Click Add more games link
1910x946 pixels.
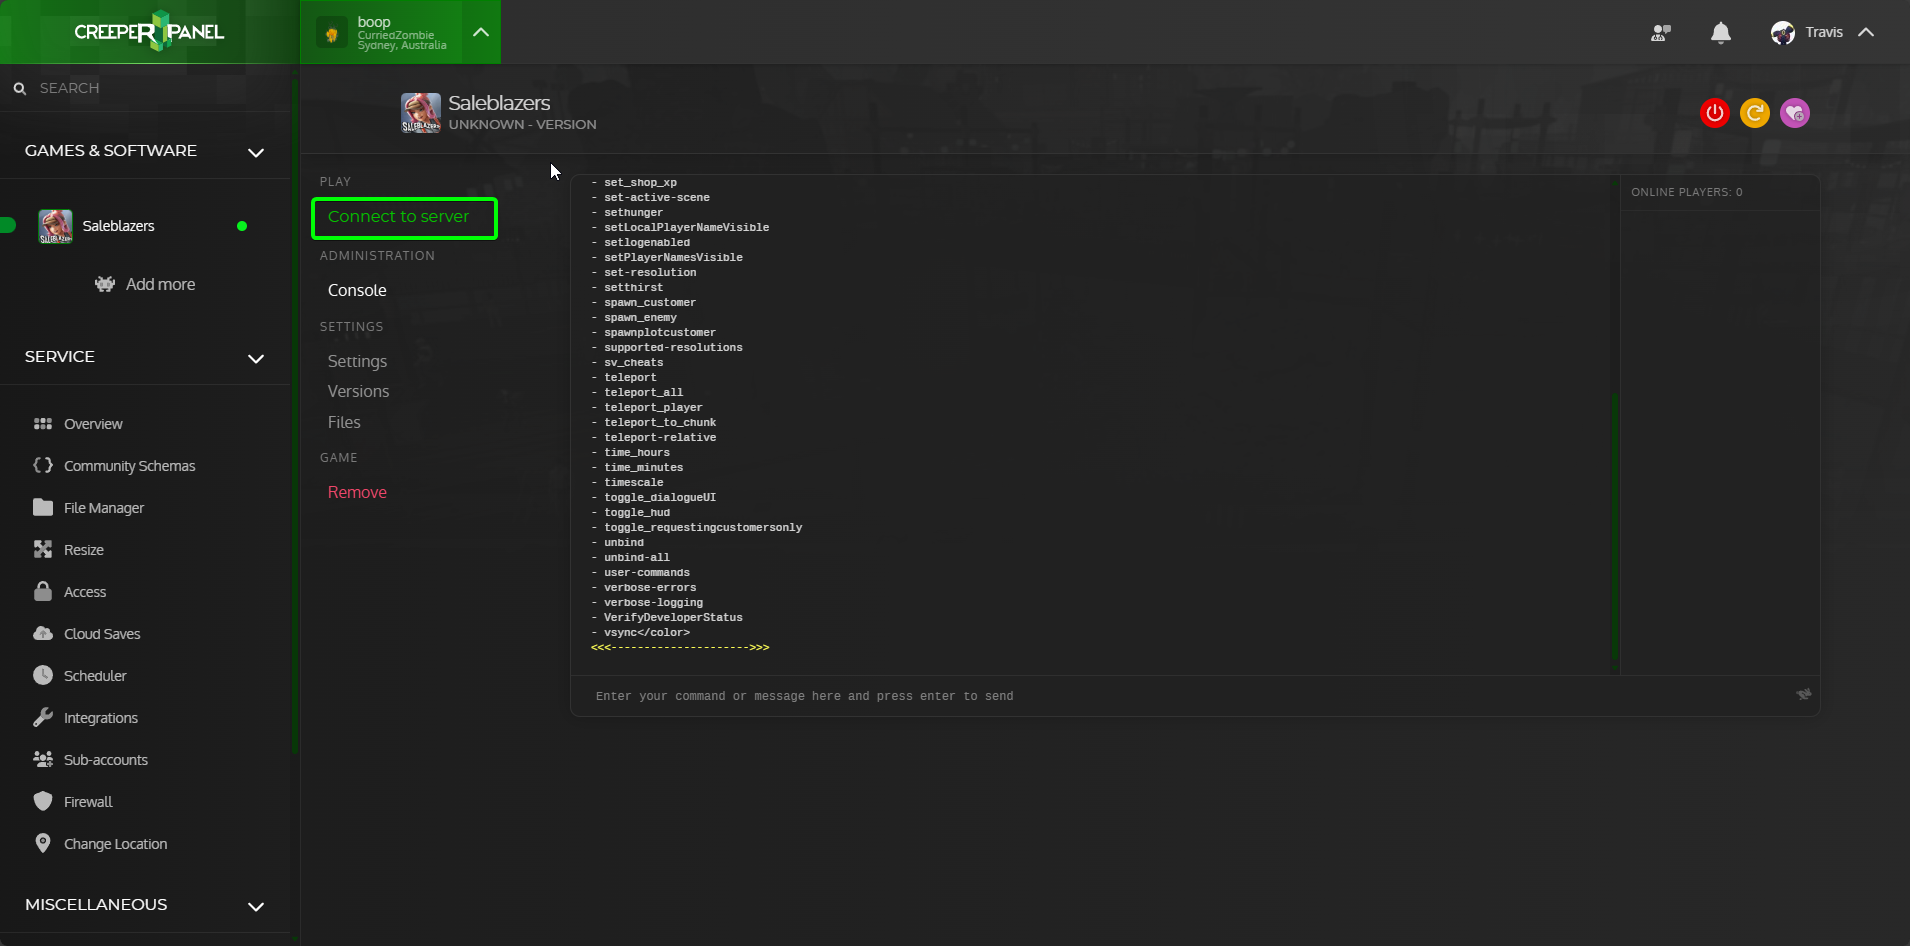click(160, 284)
